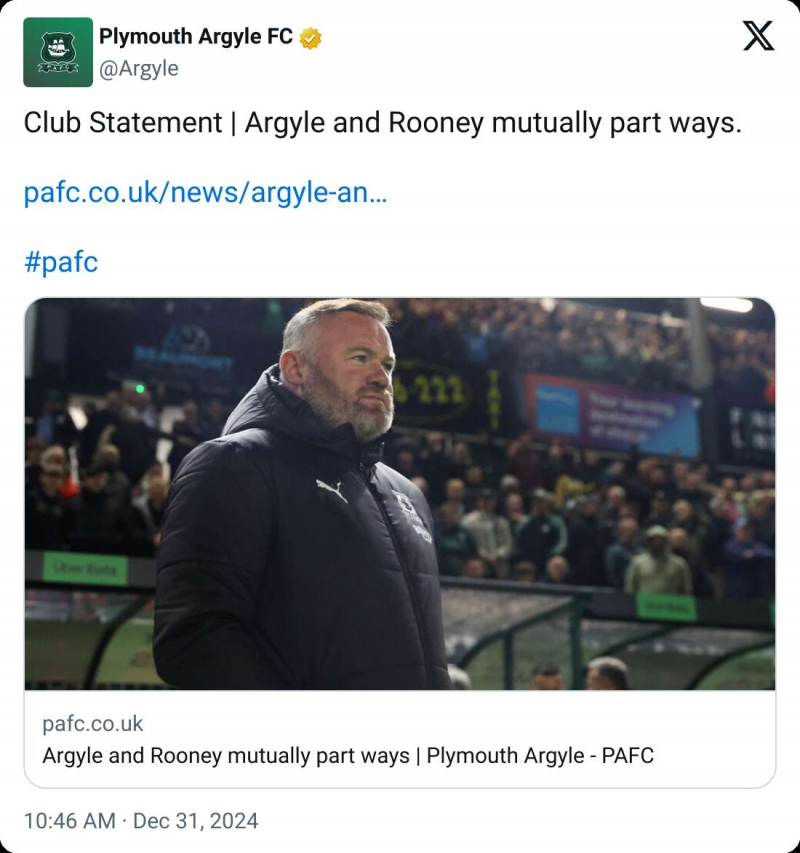The image size is (800, 853).
Task: Select the #pafc hashtag
Action: [x=61, y=262]
